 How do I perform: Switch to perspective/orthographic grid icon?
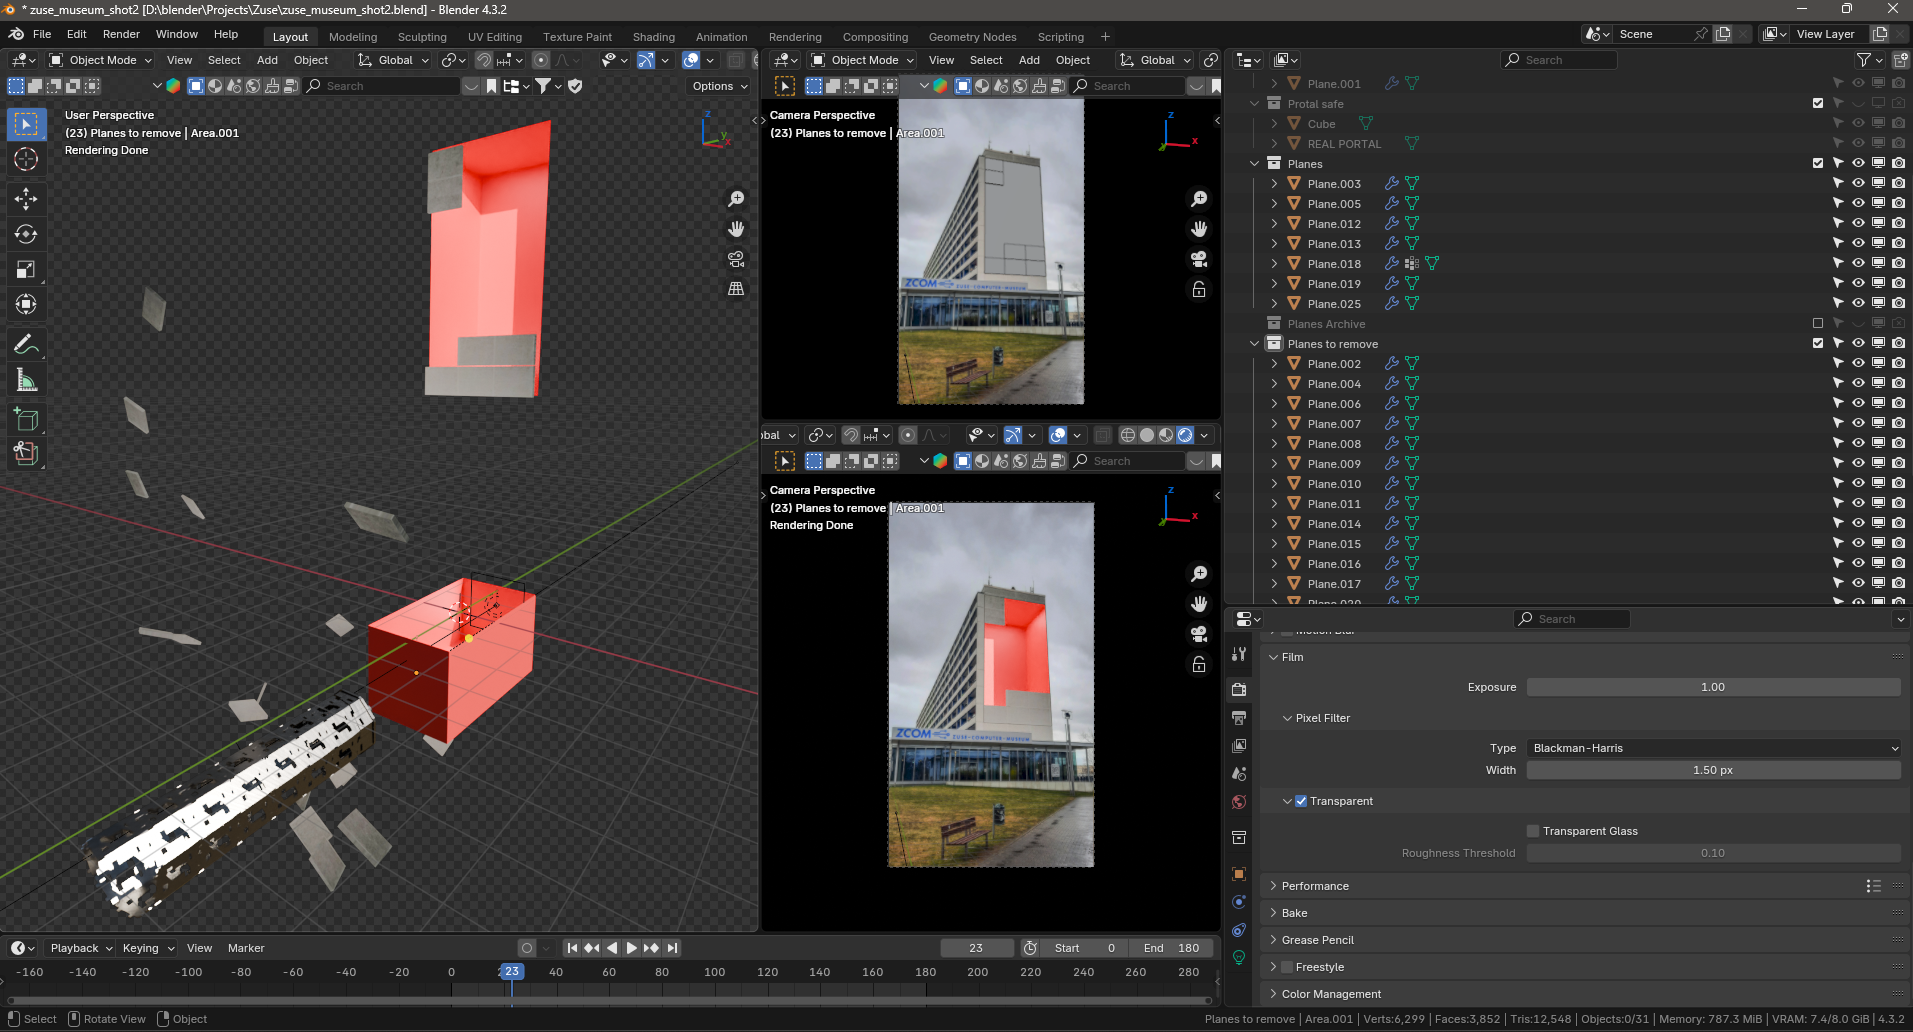coord(736,289)
